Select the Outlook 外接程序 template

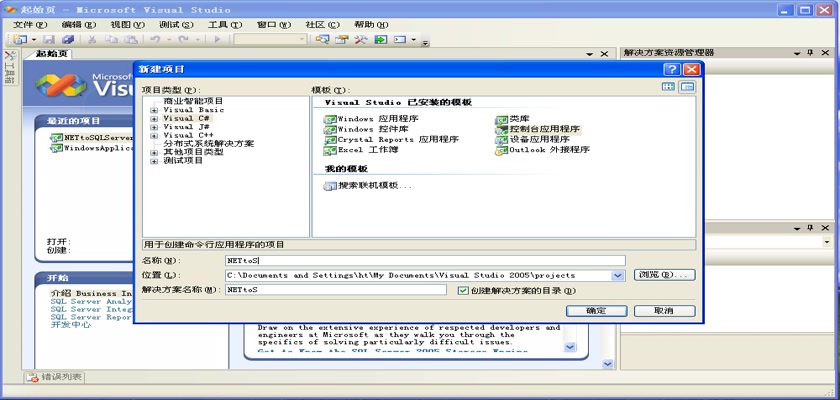[543, 150]
